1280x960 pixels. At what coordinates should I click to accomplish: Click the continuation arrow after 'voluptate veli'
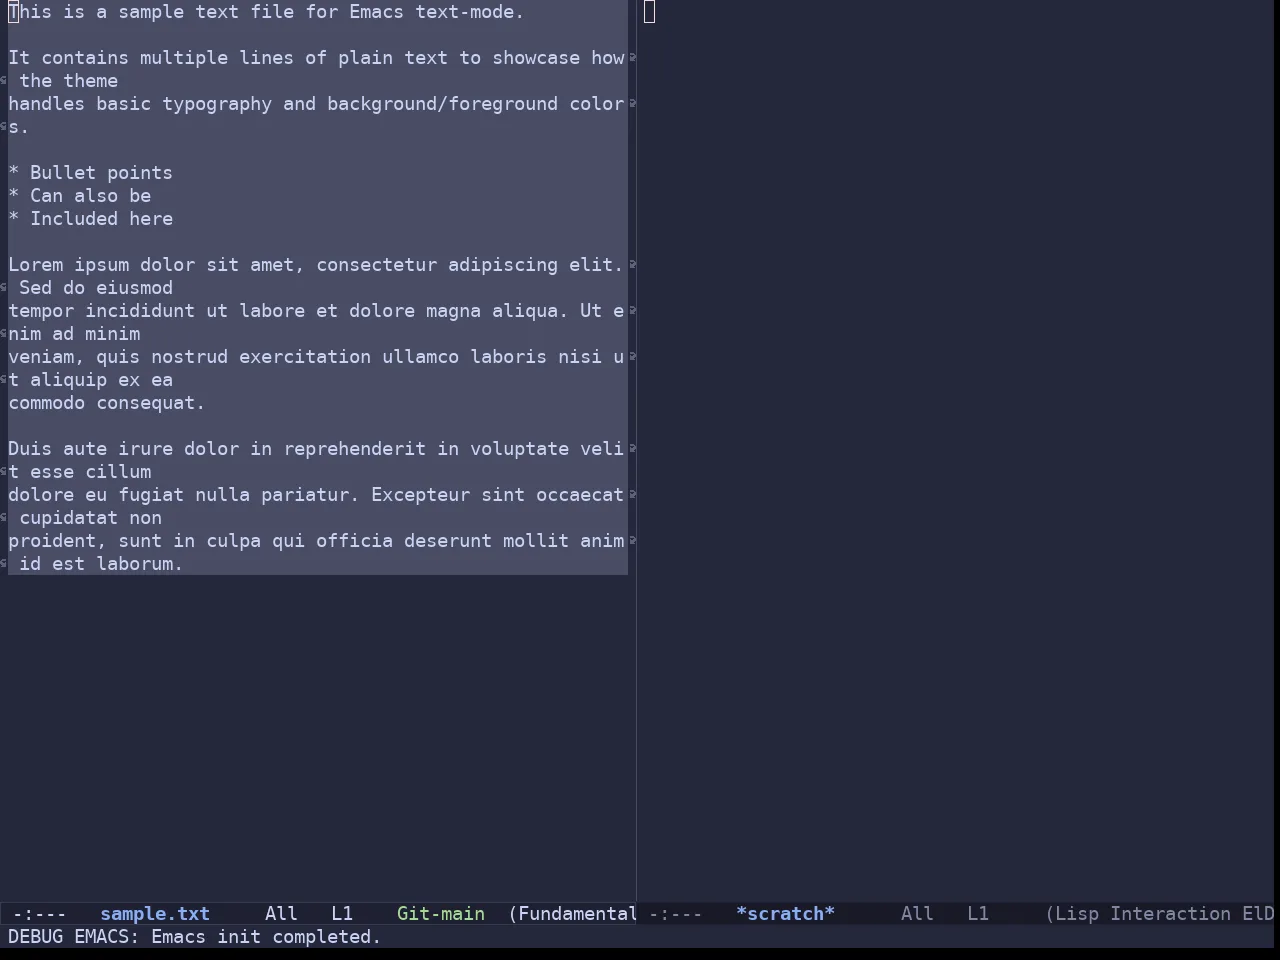click(x=632, y=449)
